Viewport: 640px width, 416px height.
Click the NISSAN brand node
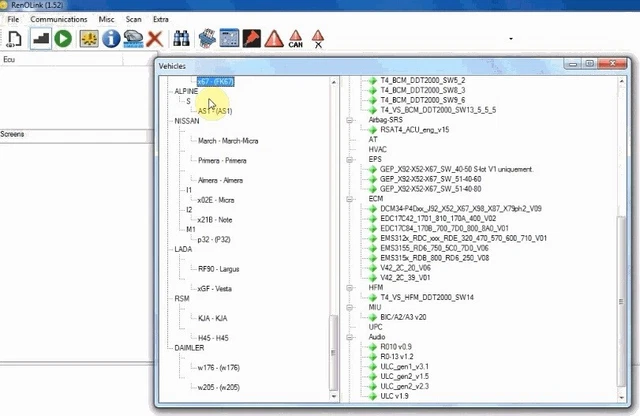pyautogui.click(x=187, y=121)
